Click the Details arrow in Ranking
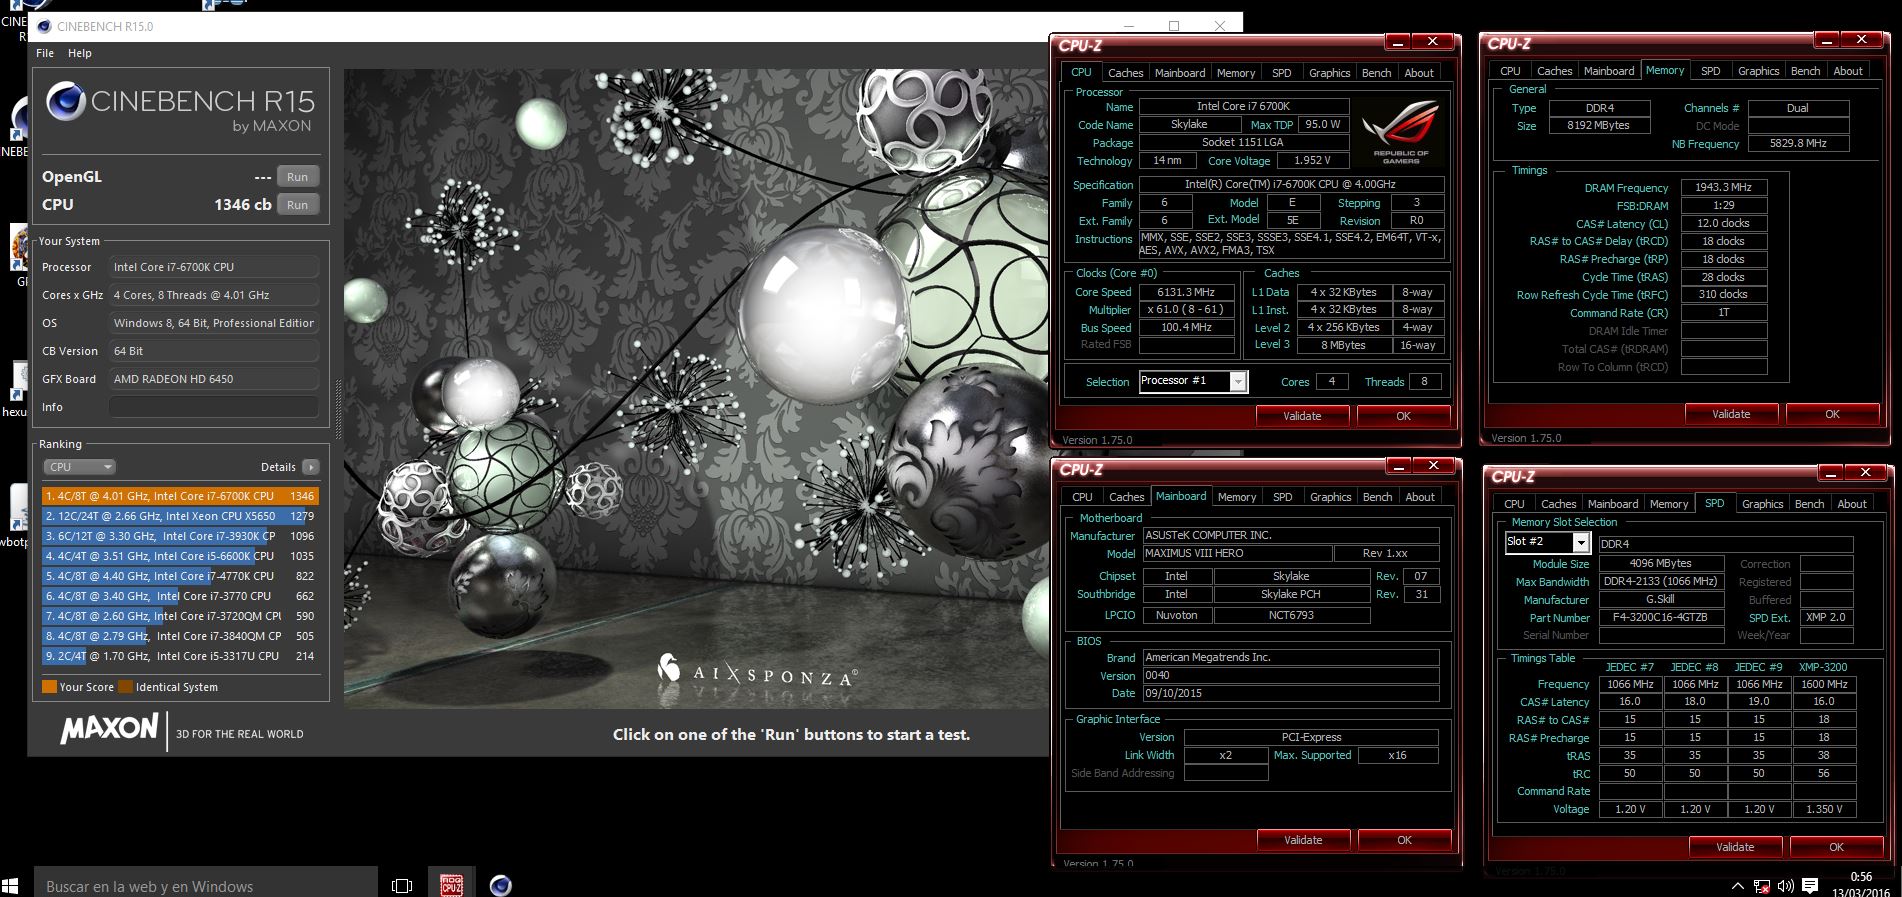This screenshot has height=897, width=1902. (311, 467)
